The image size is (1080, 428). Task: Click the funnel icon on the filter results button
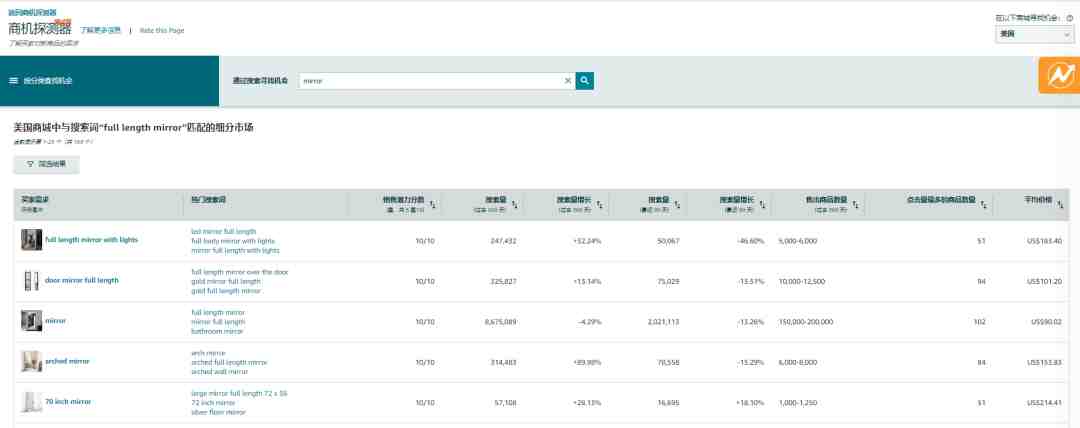30,165
